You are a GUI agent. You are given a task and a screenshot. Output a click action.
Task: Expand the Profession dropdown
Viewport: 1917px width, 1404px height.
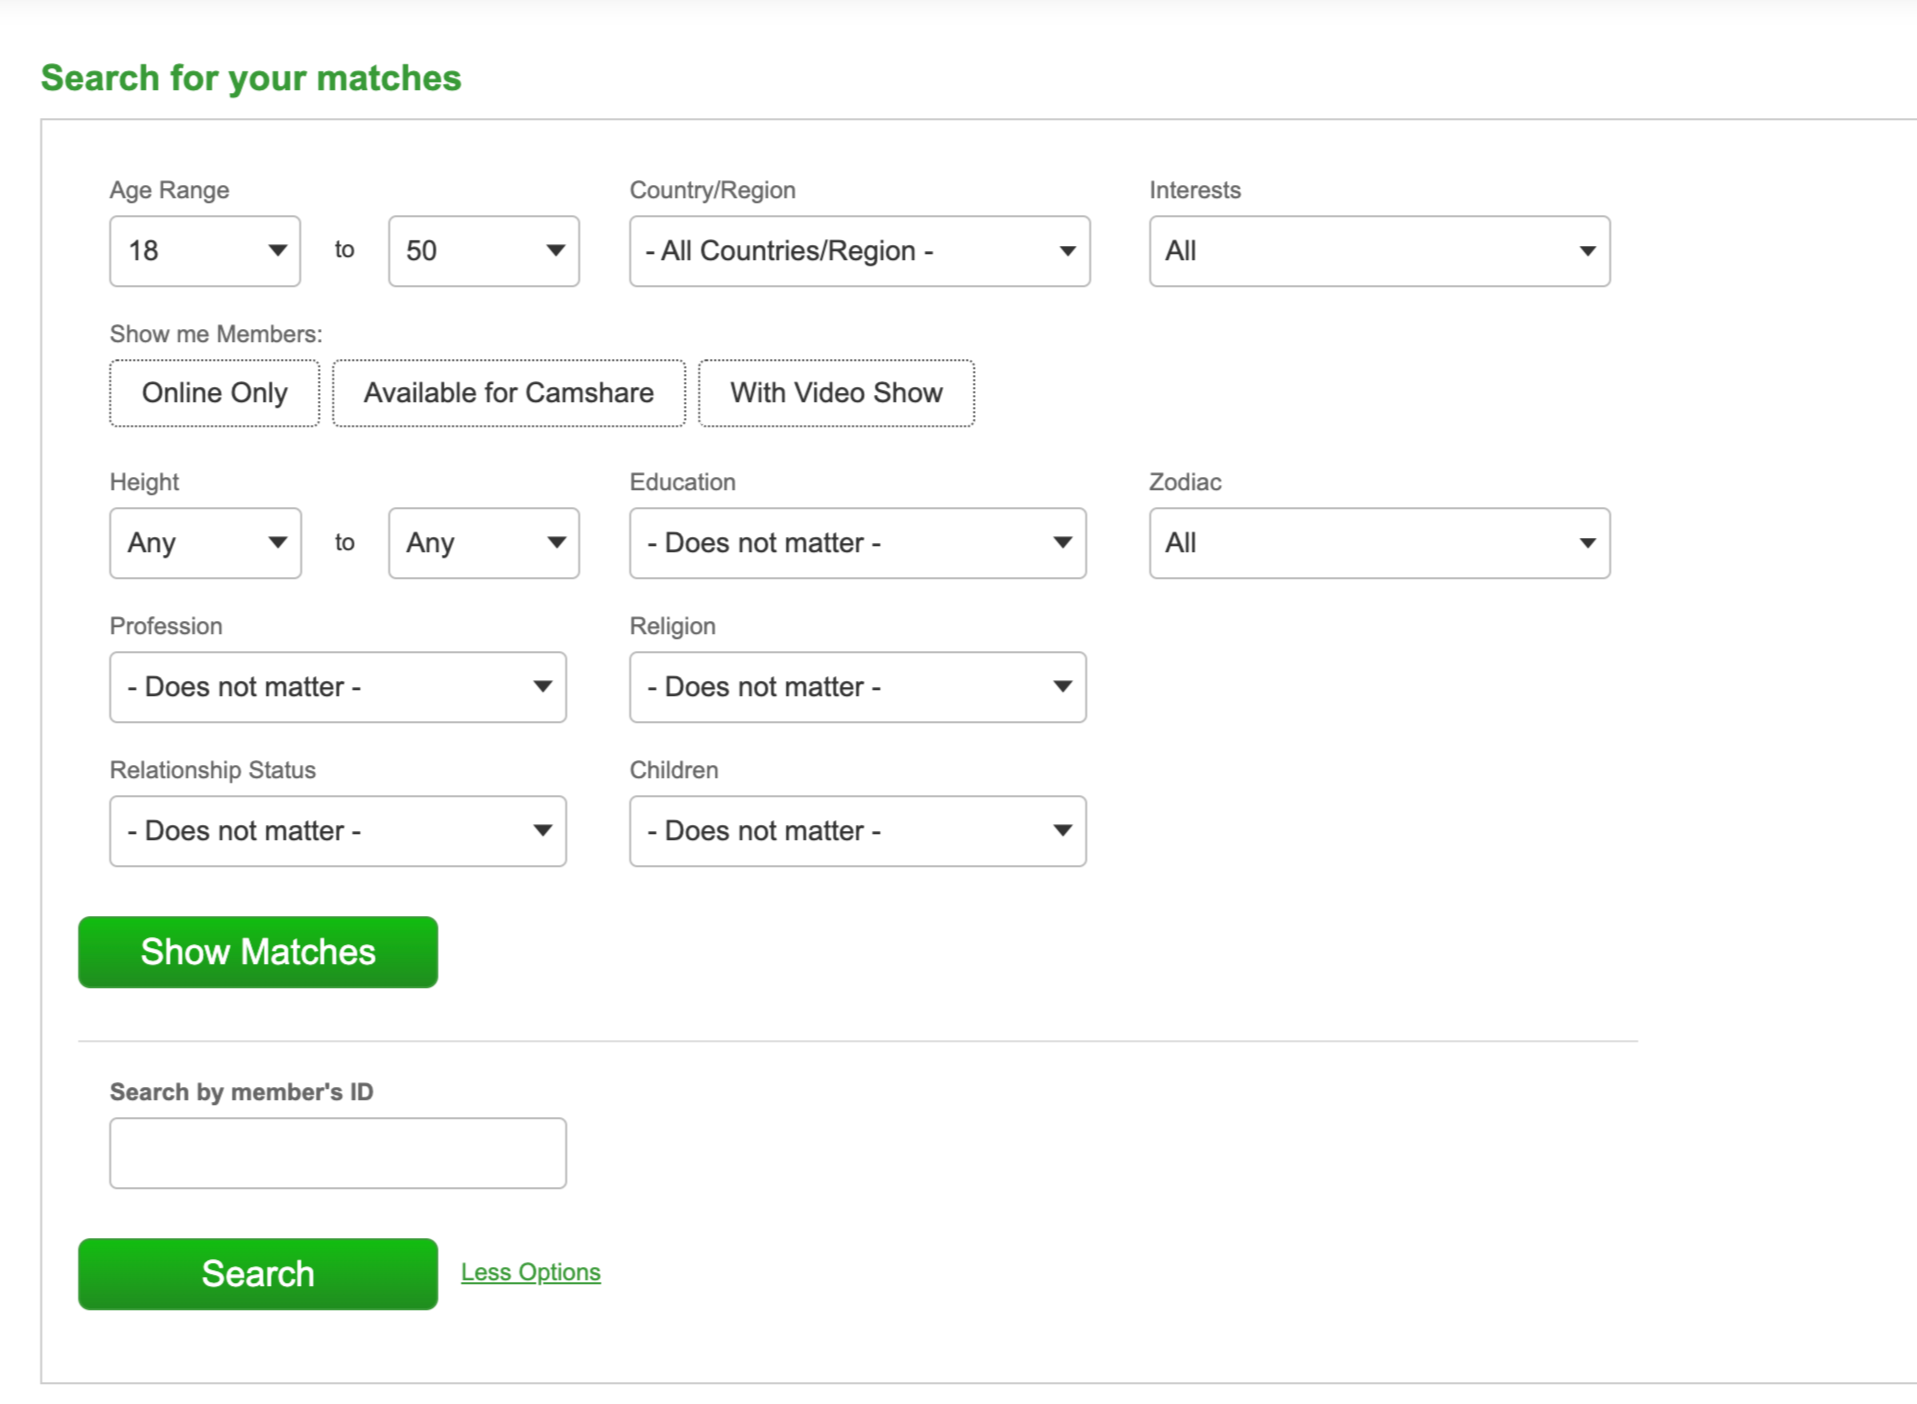click(x=337, y=687)
